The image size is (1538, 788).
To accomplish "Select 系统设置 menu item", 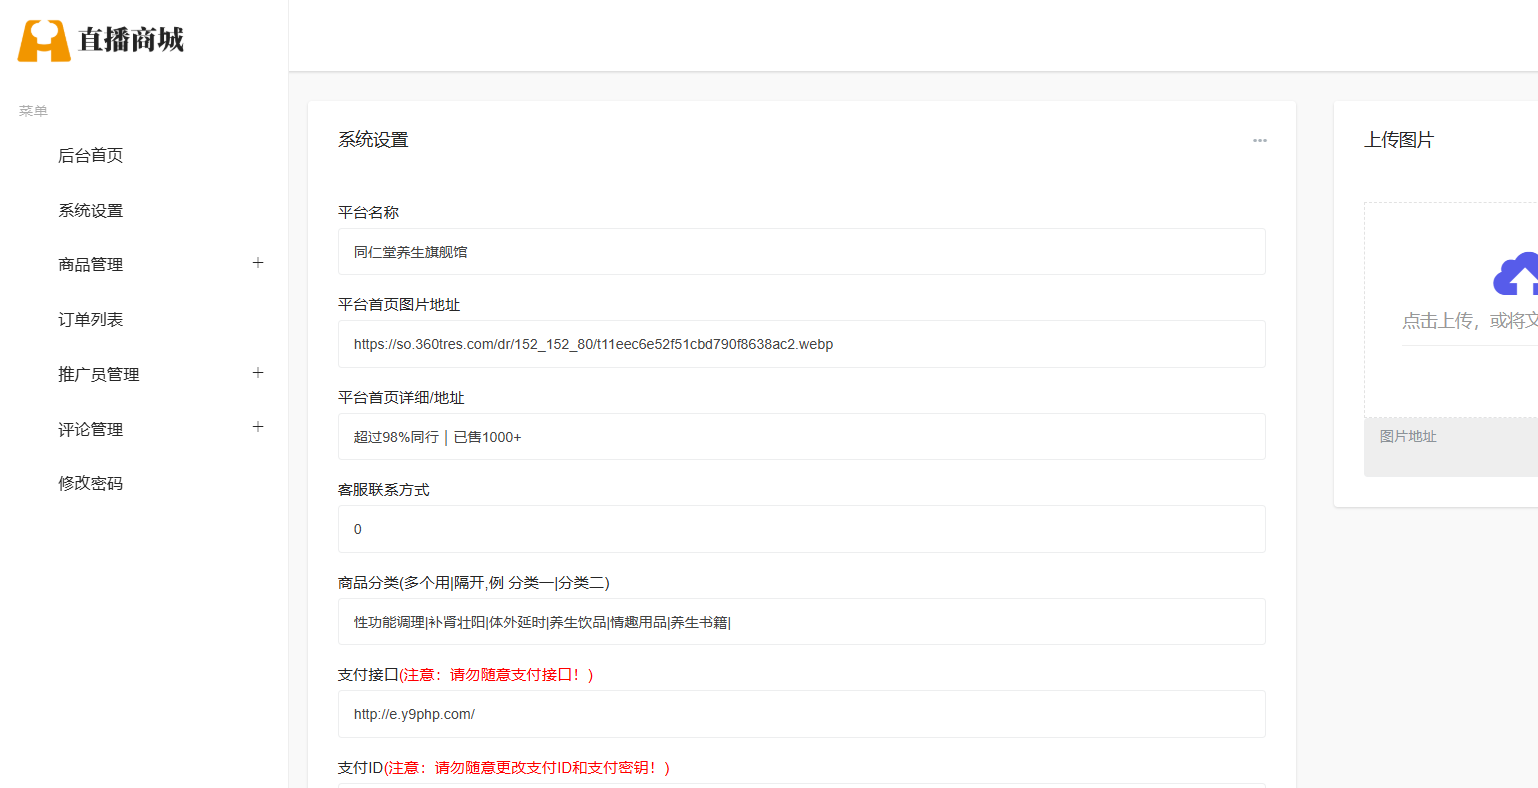I will [90, 211].
